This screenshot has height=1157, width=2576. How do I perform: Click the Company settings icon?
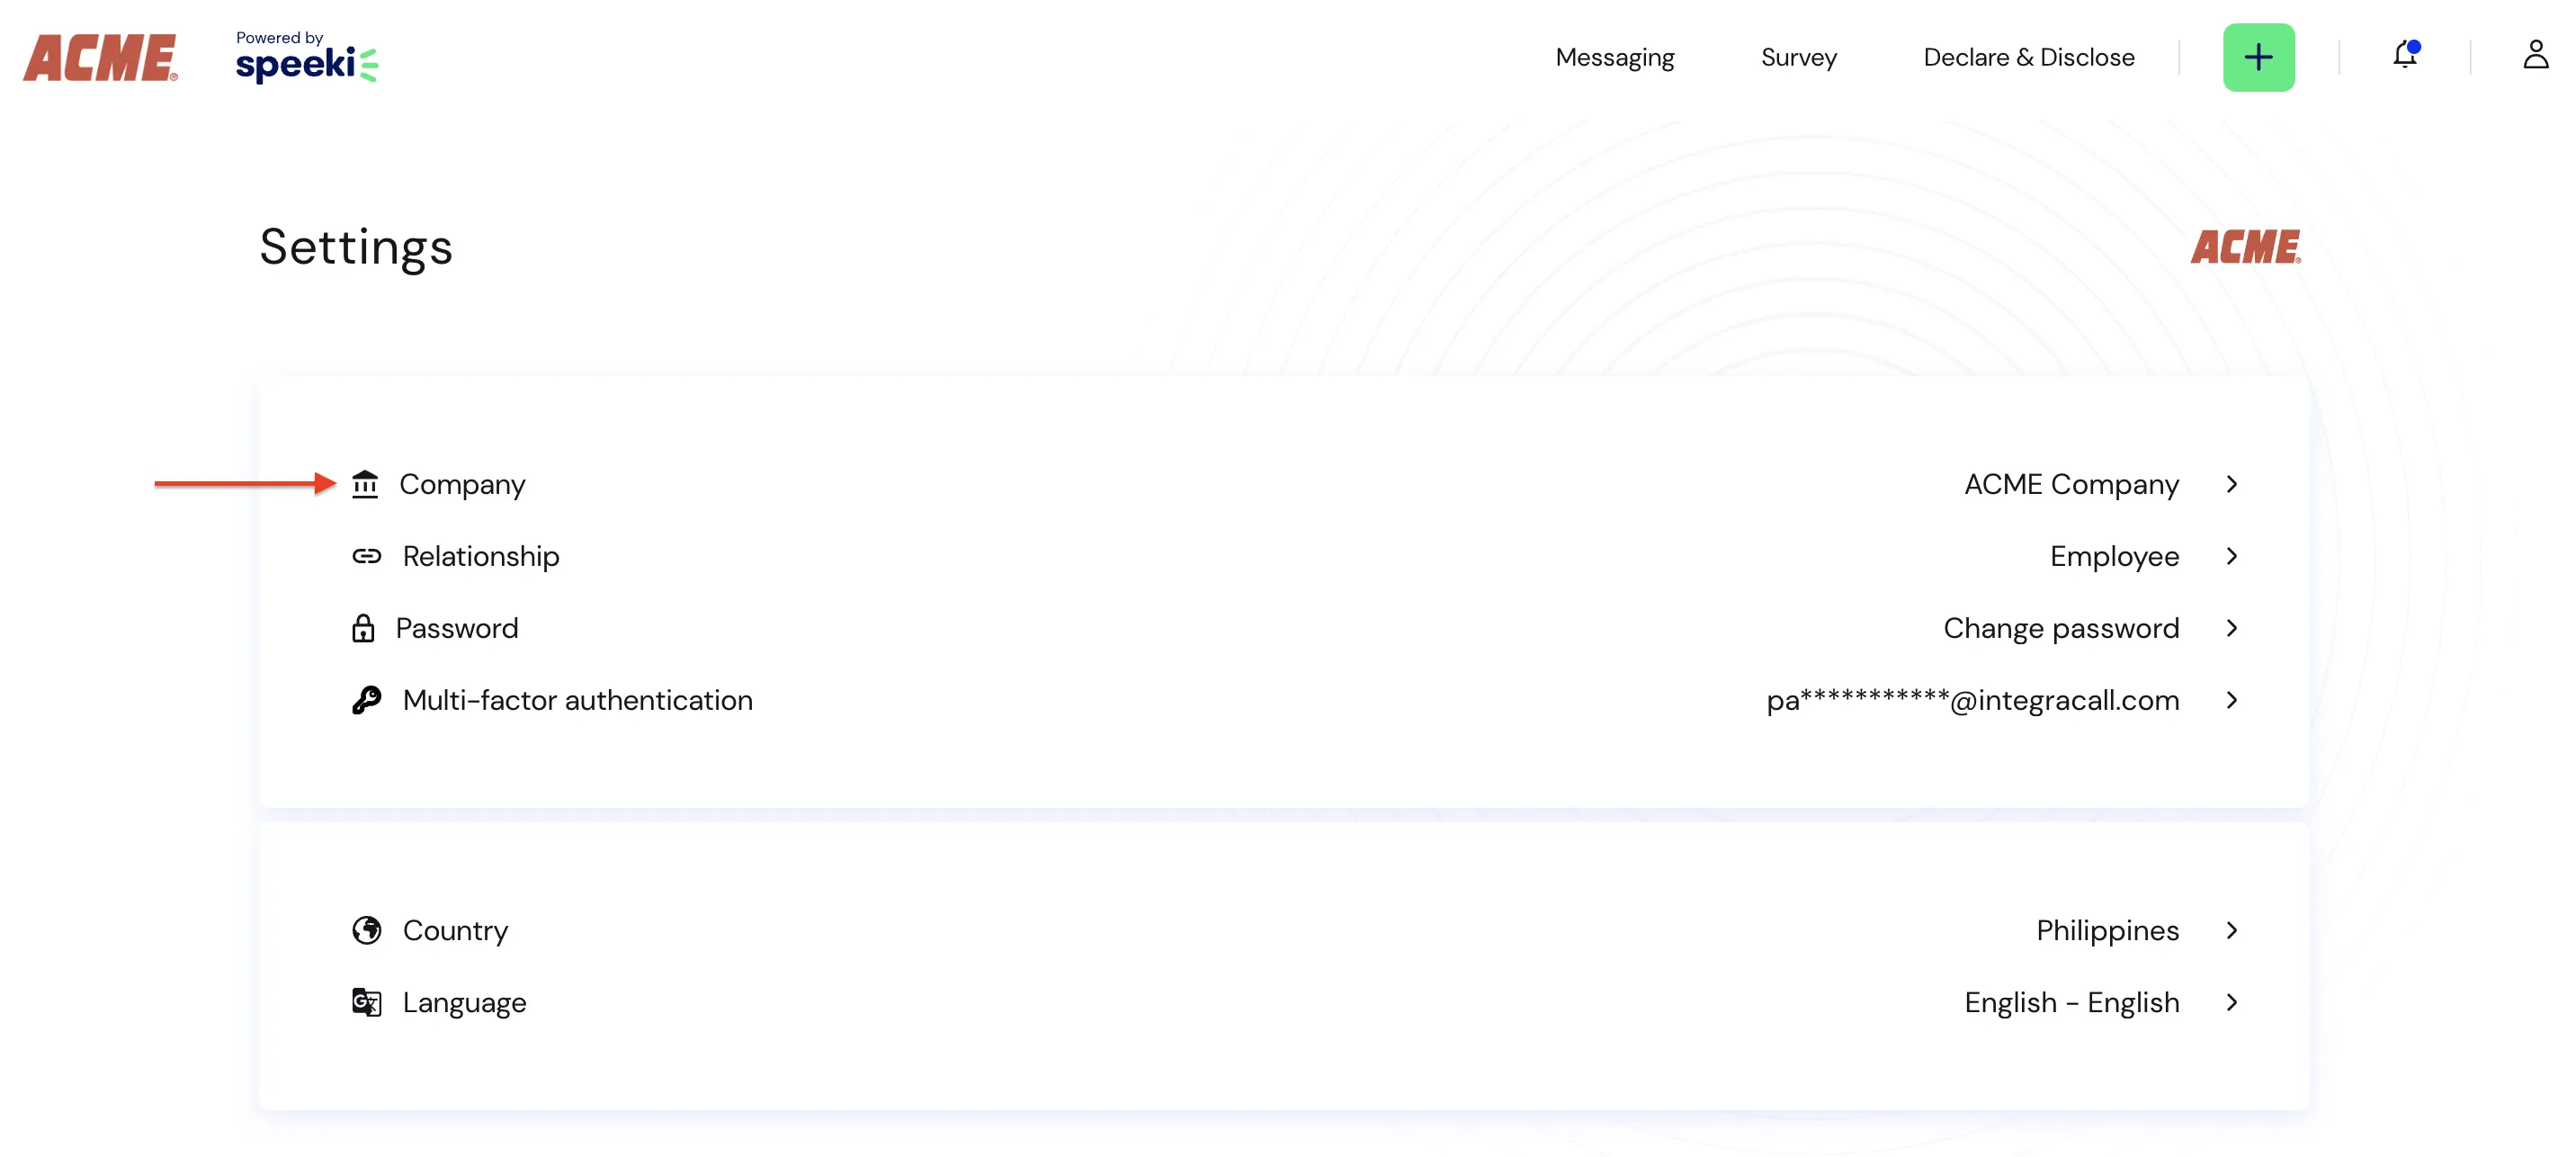(364, 483)
